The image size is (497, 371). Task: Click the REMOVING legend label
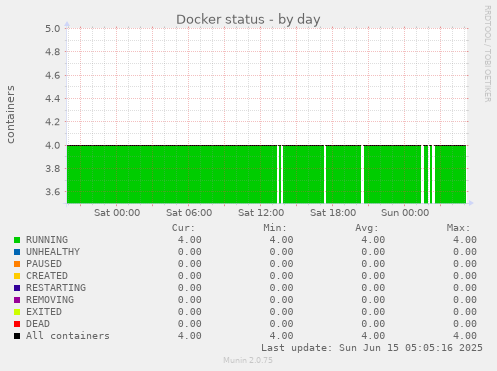50,300
